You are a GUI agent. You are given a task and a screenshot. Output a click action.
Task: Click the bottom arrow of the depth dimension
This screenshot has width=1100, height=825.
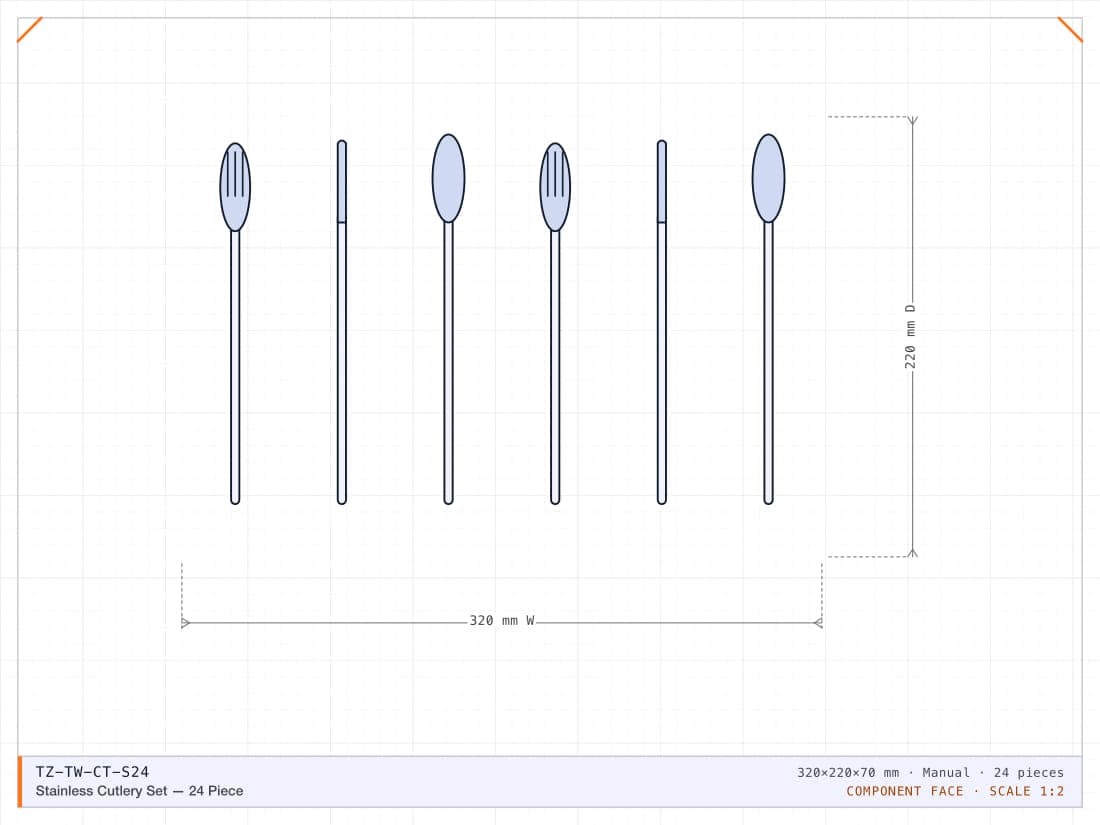click(x=913, y=553)
